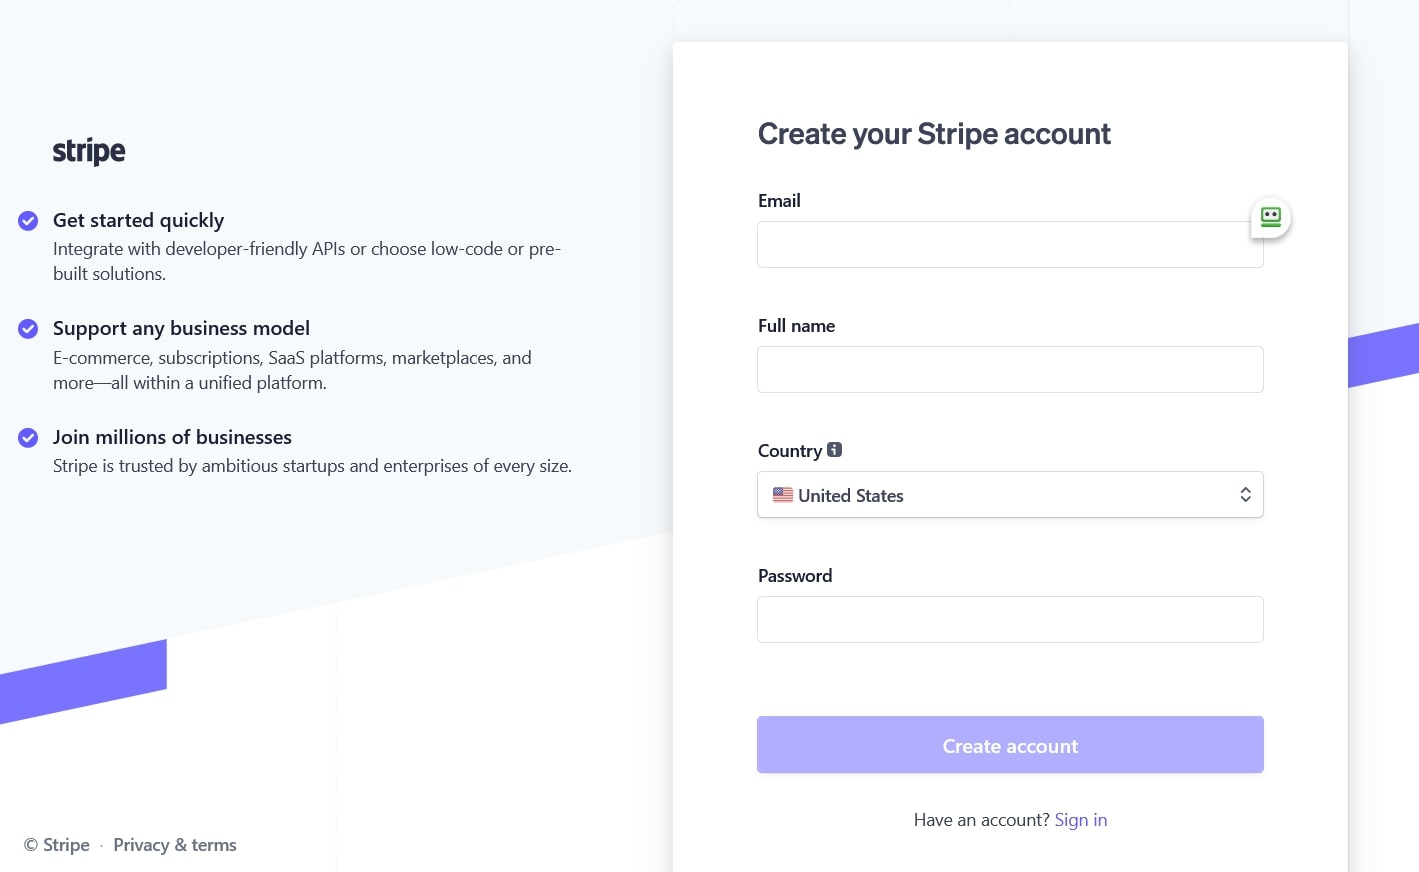Click the Stripe footer link

[x=66, y=845]
